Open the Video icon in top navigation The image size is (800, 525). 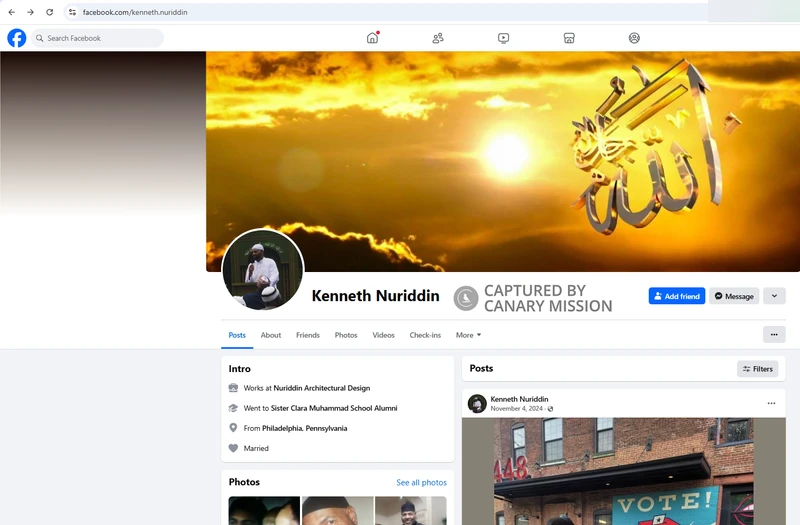(503, 38)
